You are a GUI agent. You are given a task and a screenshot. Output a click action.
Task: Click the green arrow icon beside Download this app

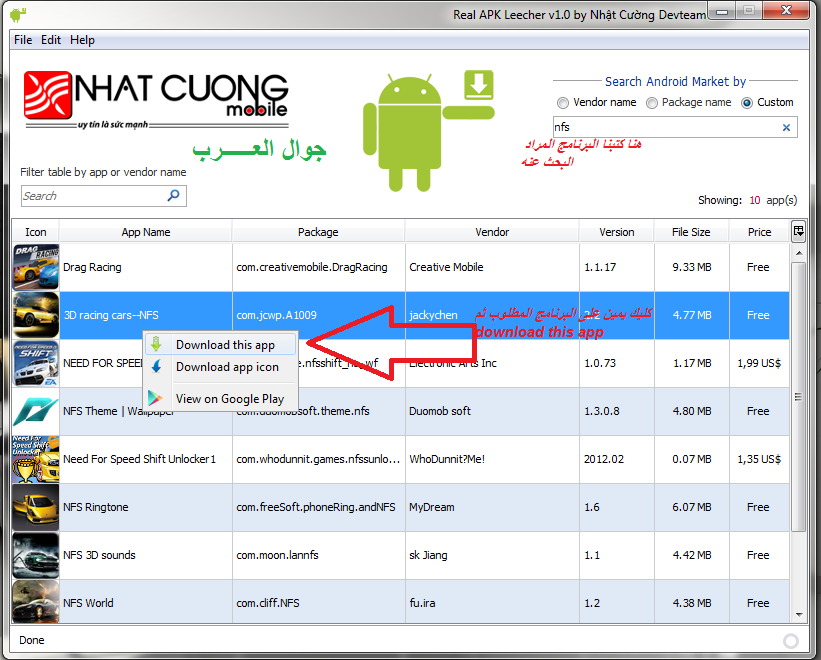[x=156, y=344]
